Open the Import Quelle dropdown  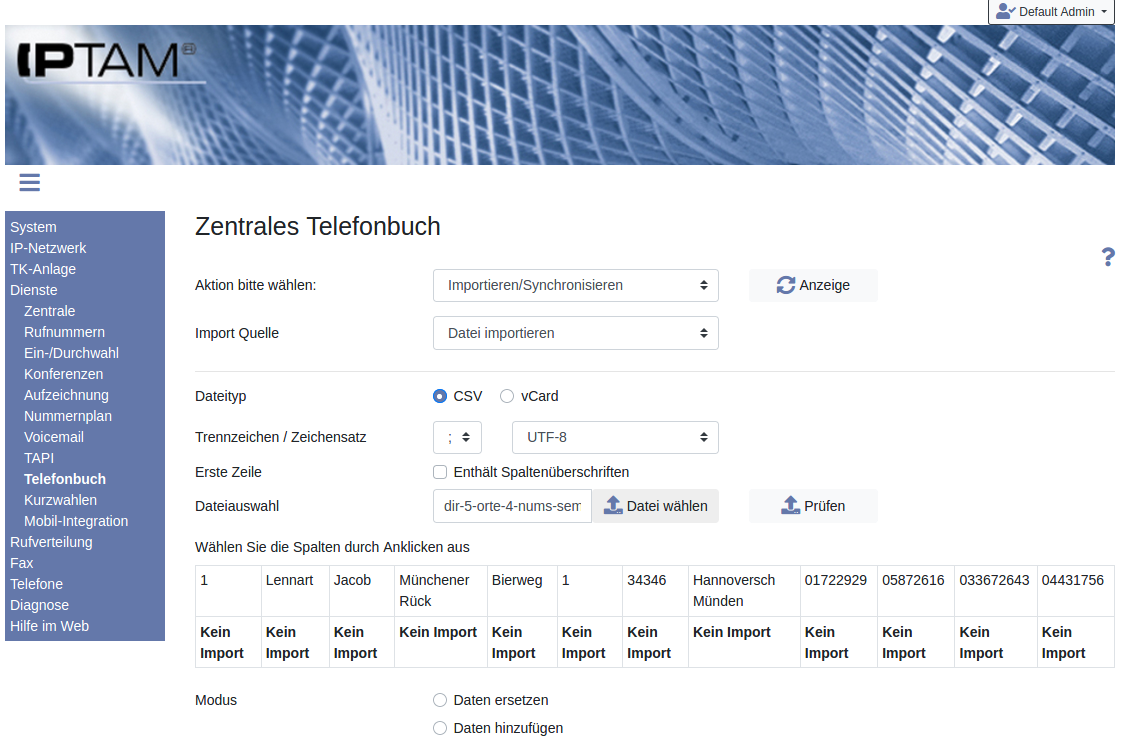[x=575, y=333]
